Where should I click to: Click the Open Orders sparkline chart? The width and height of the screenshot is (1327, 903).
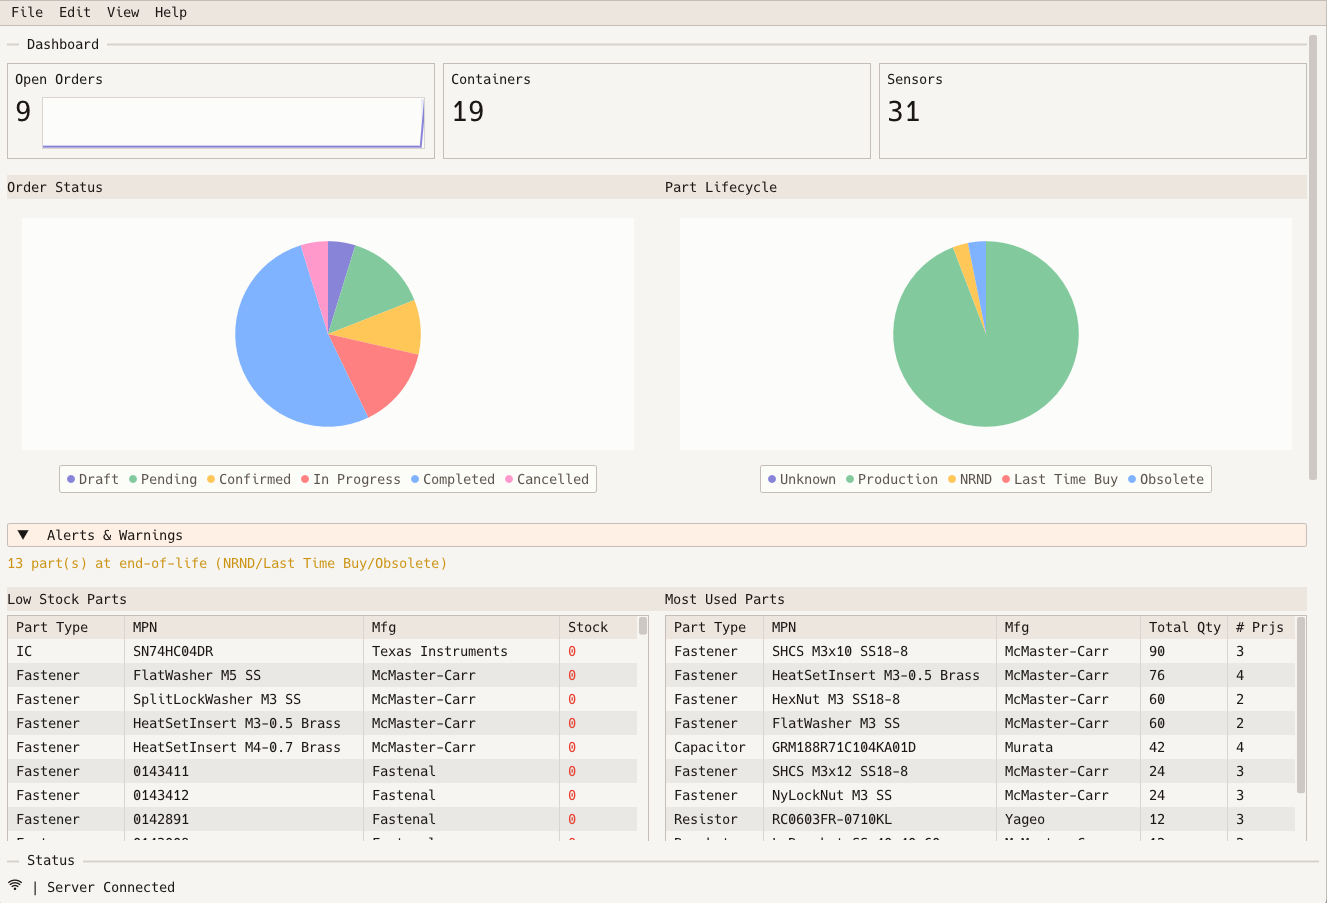click(x=233, y=123)
